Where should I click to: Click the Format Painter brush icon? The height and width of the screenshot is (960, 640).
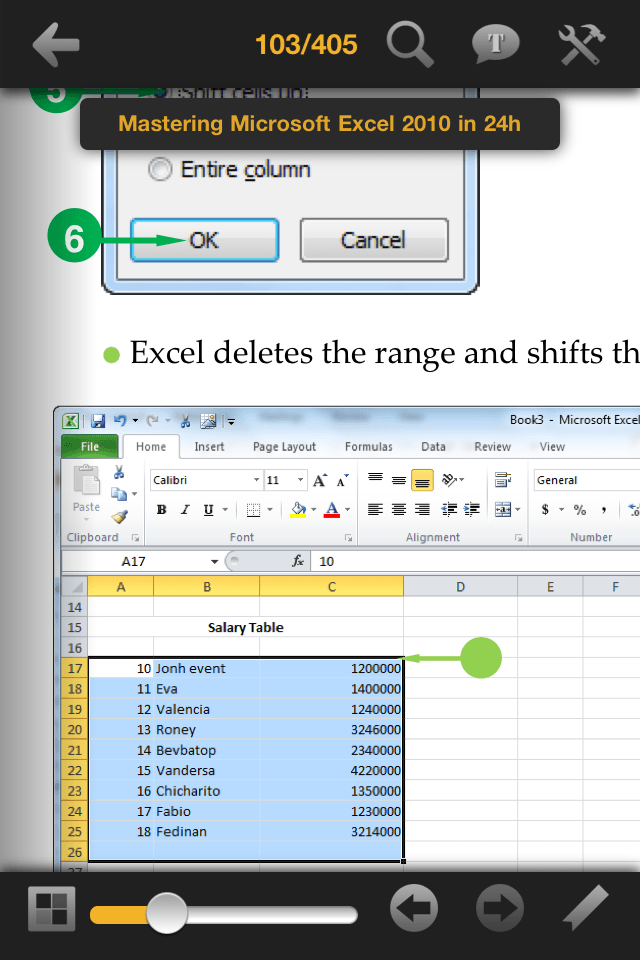pos(119,517)
